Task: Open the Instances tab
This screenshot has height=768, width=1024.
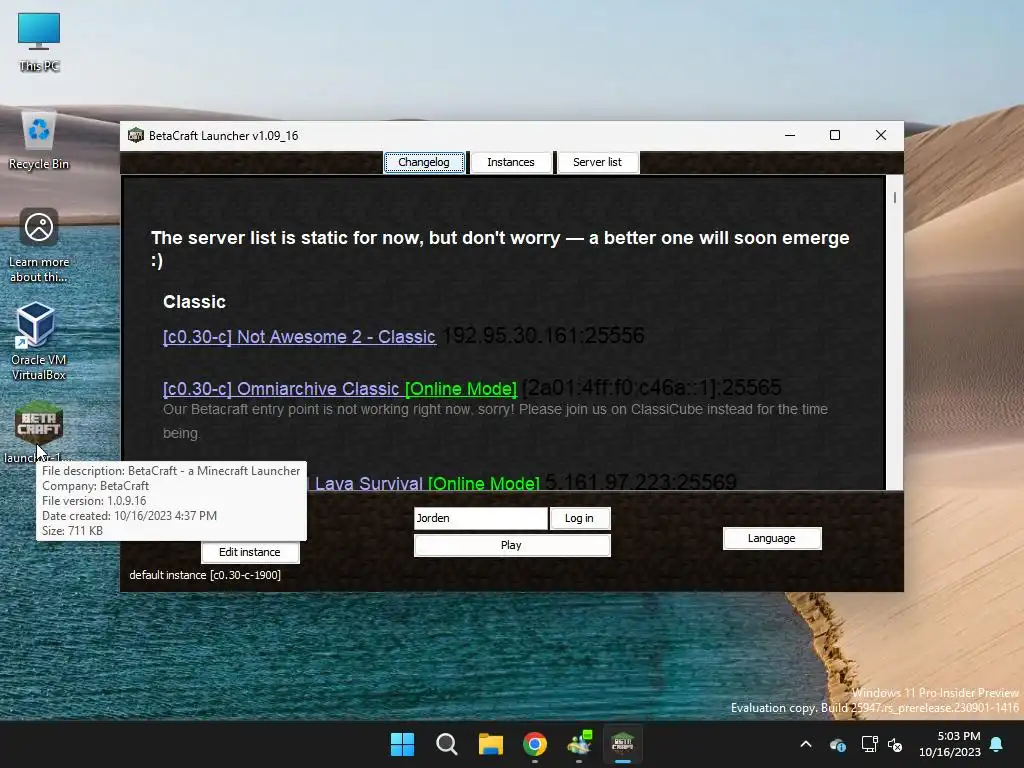Action: 511,162
